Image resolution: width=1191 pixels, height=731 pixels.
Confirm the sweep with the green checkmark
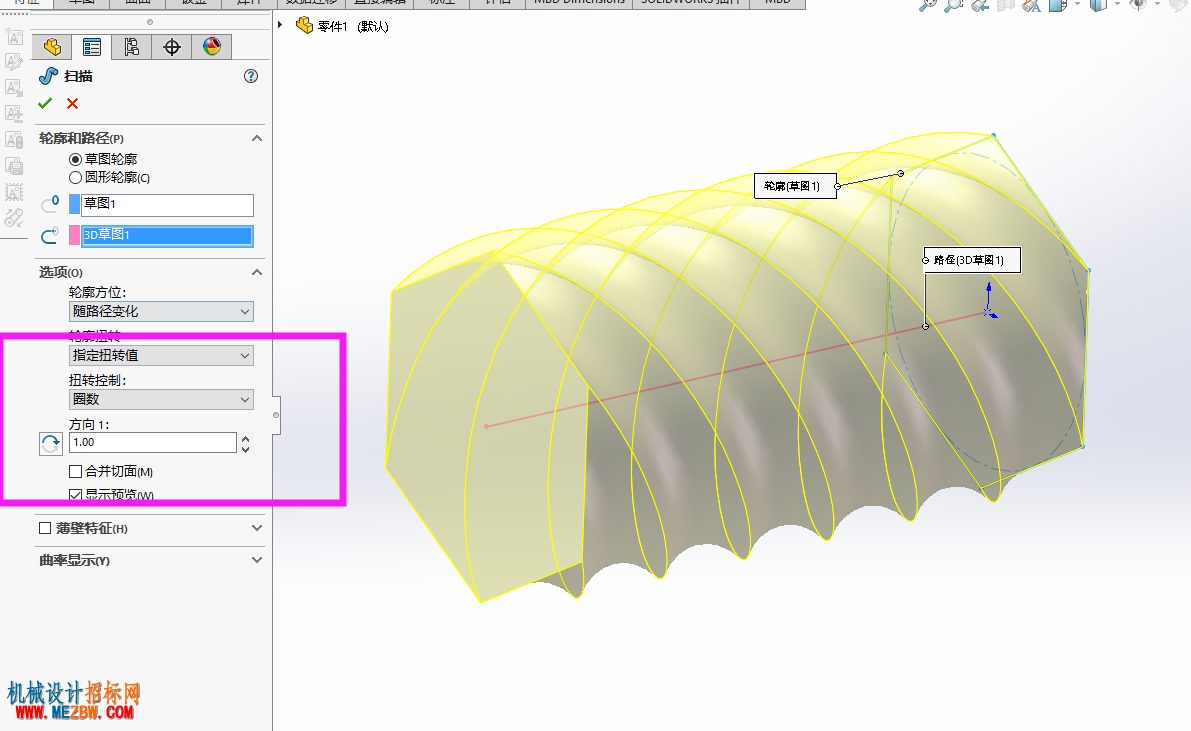point(46,103)
